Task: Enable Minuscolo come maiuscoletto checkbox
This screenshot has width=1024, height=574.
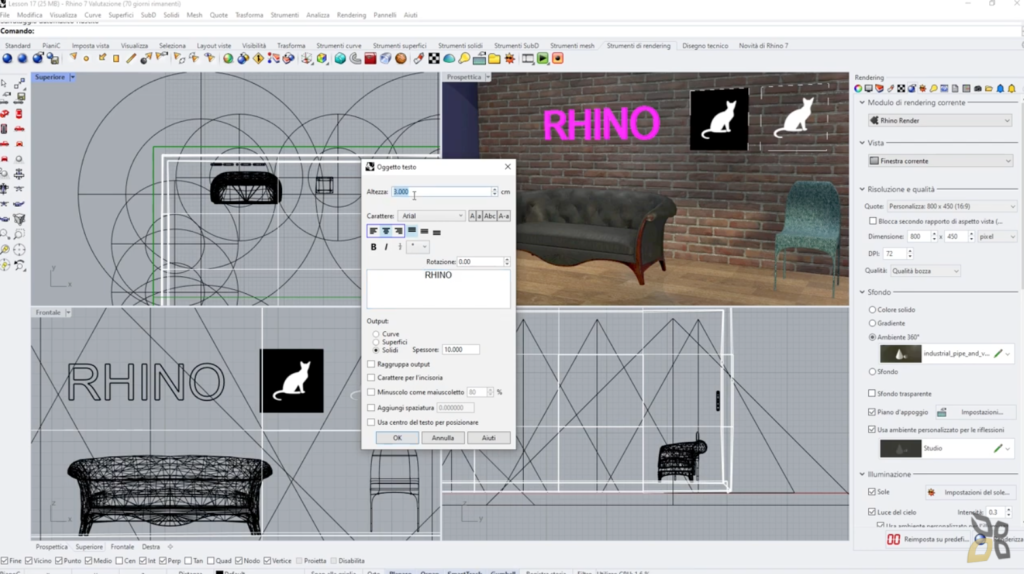Action: (371, 392)
